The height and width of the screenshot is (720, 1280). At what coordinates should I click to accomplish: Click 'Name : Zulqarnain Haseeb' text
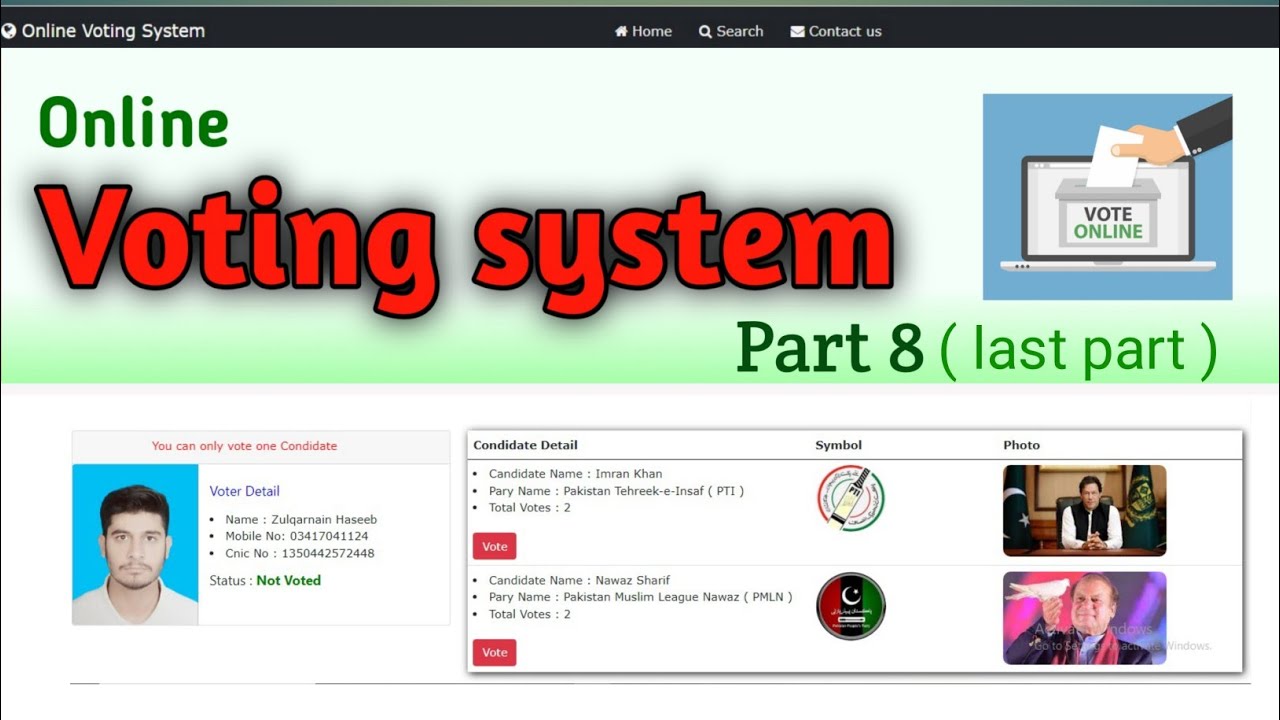pyautogui.click(x=301, y=519)
